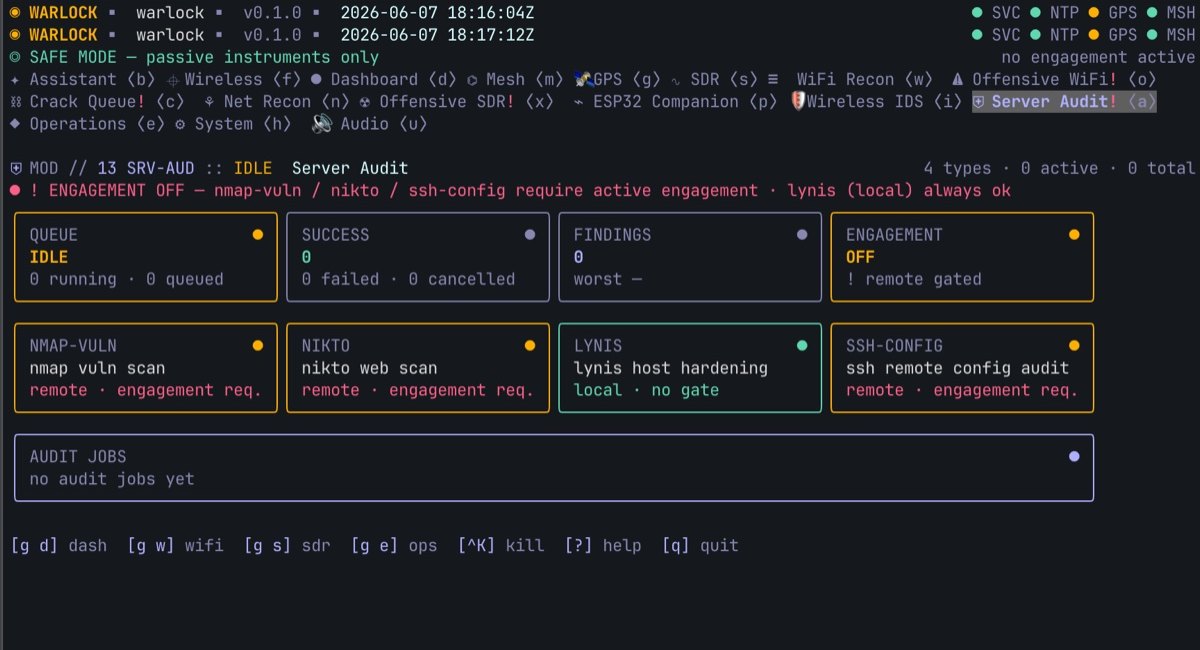Click the Offensive WiFi triangle icon

click(957, 80)
